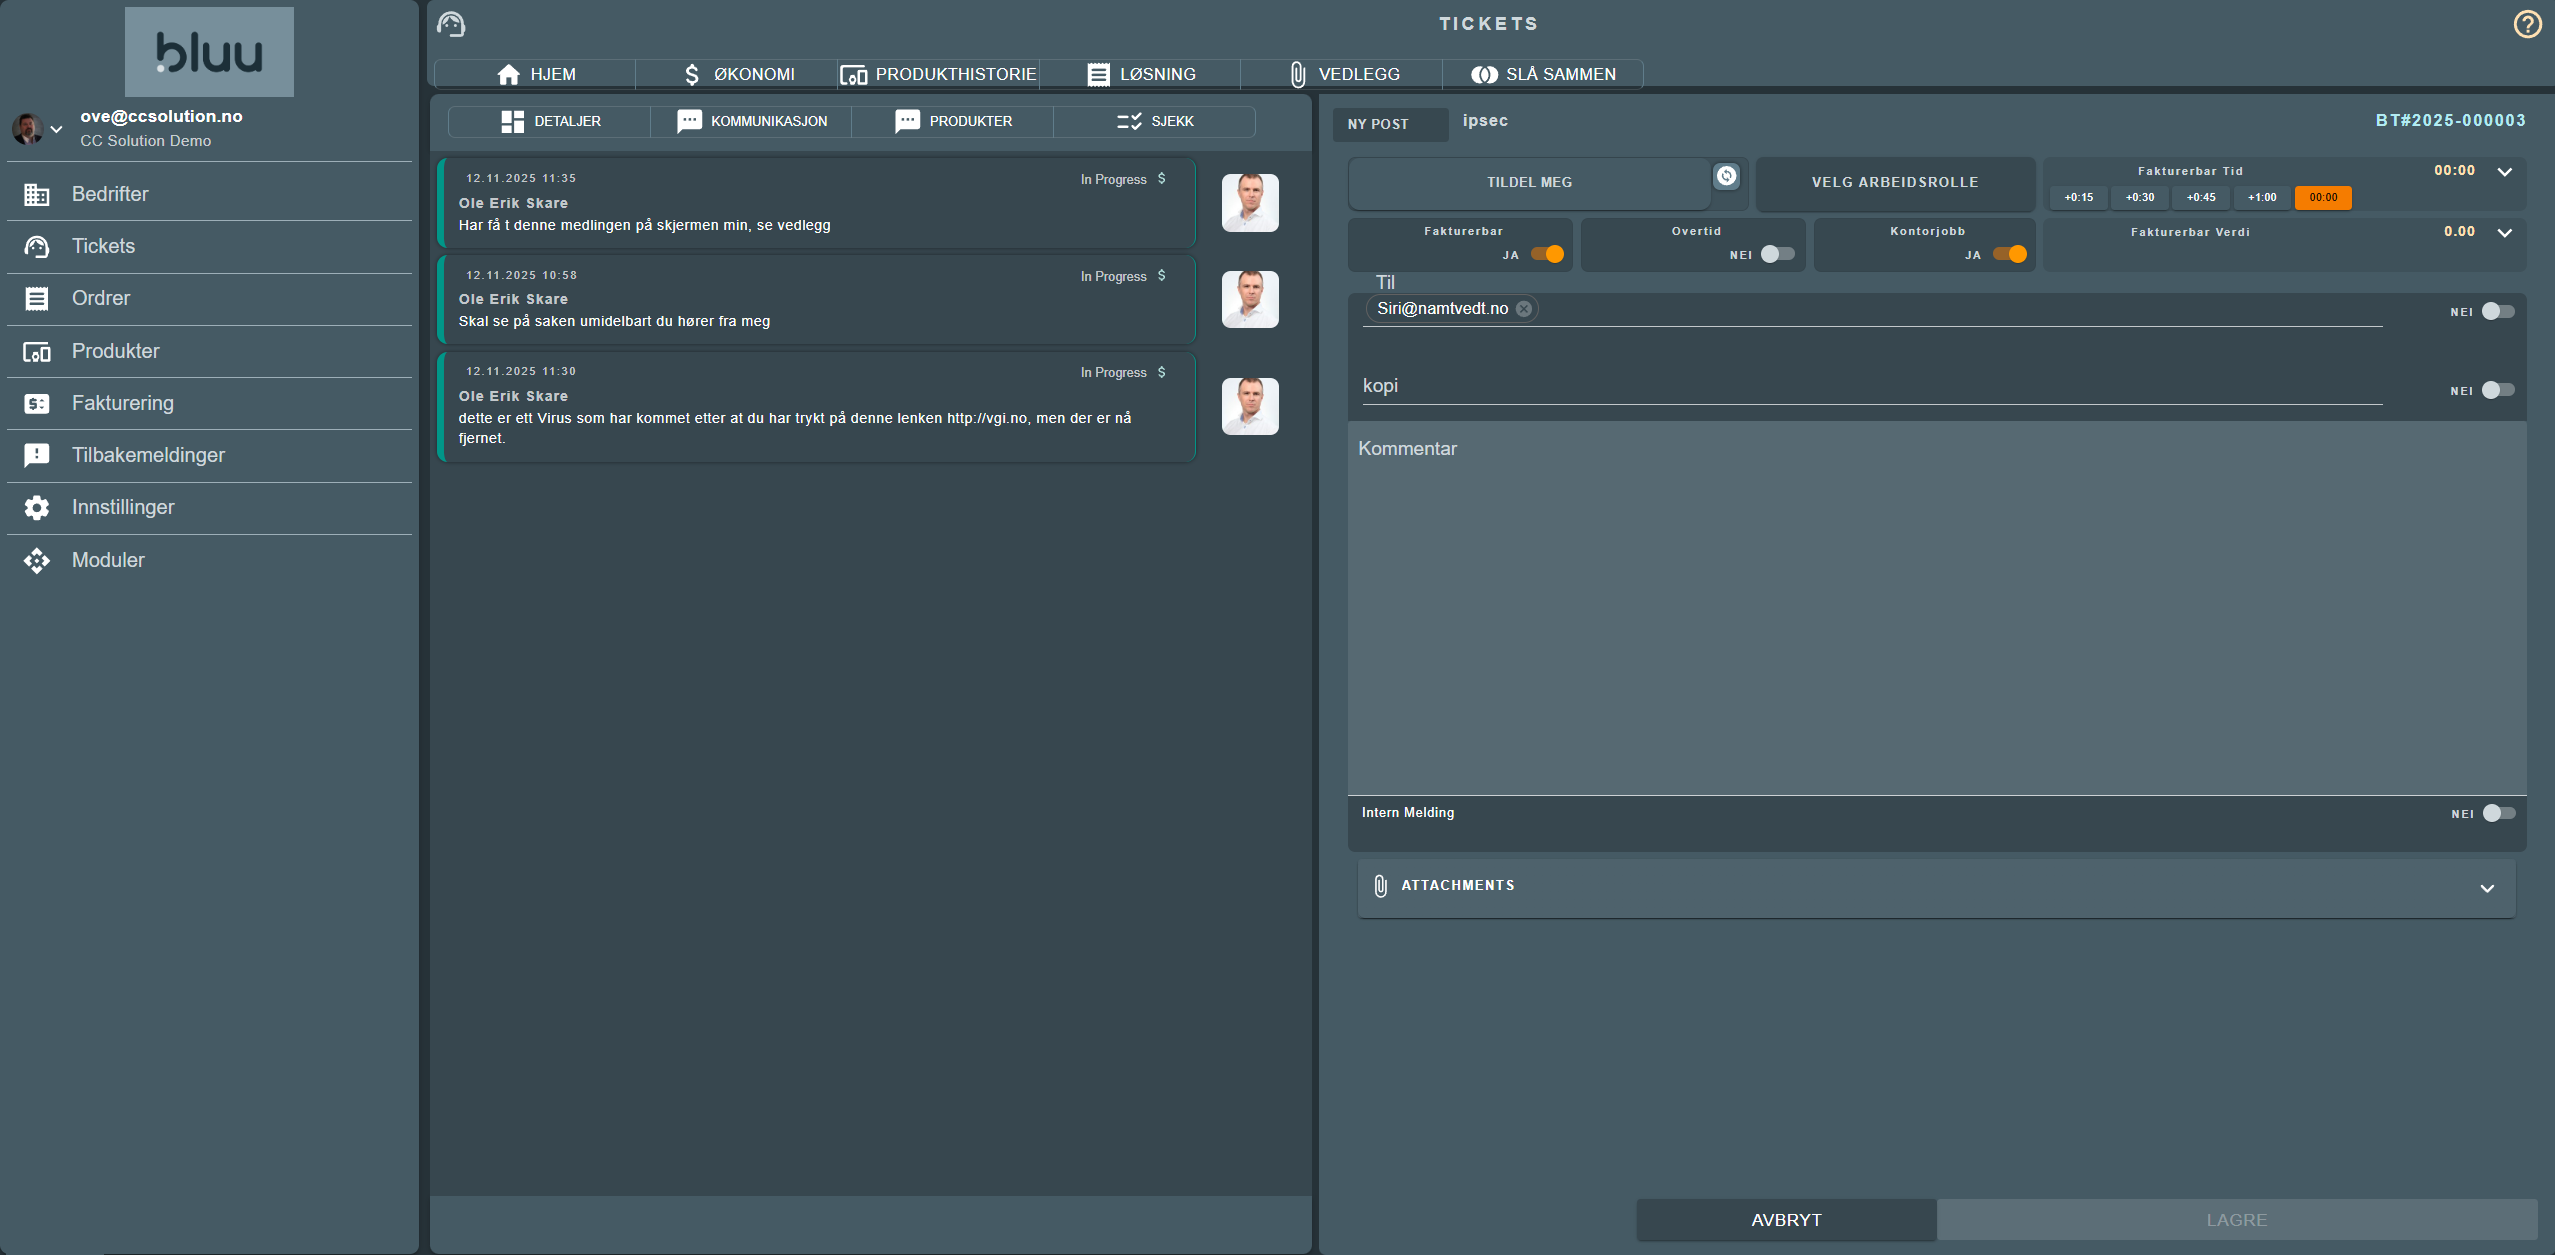The width and height of the screenshot is (2555, 1255).
Task: Add +0:15 billable time
Action: (2078, 198)
